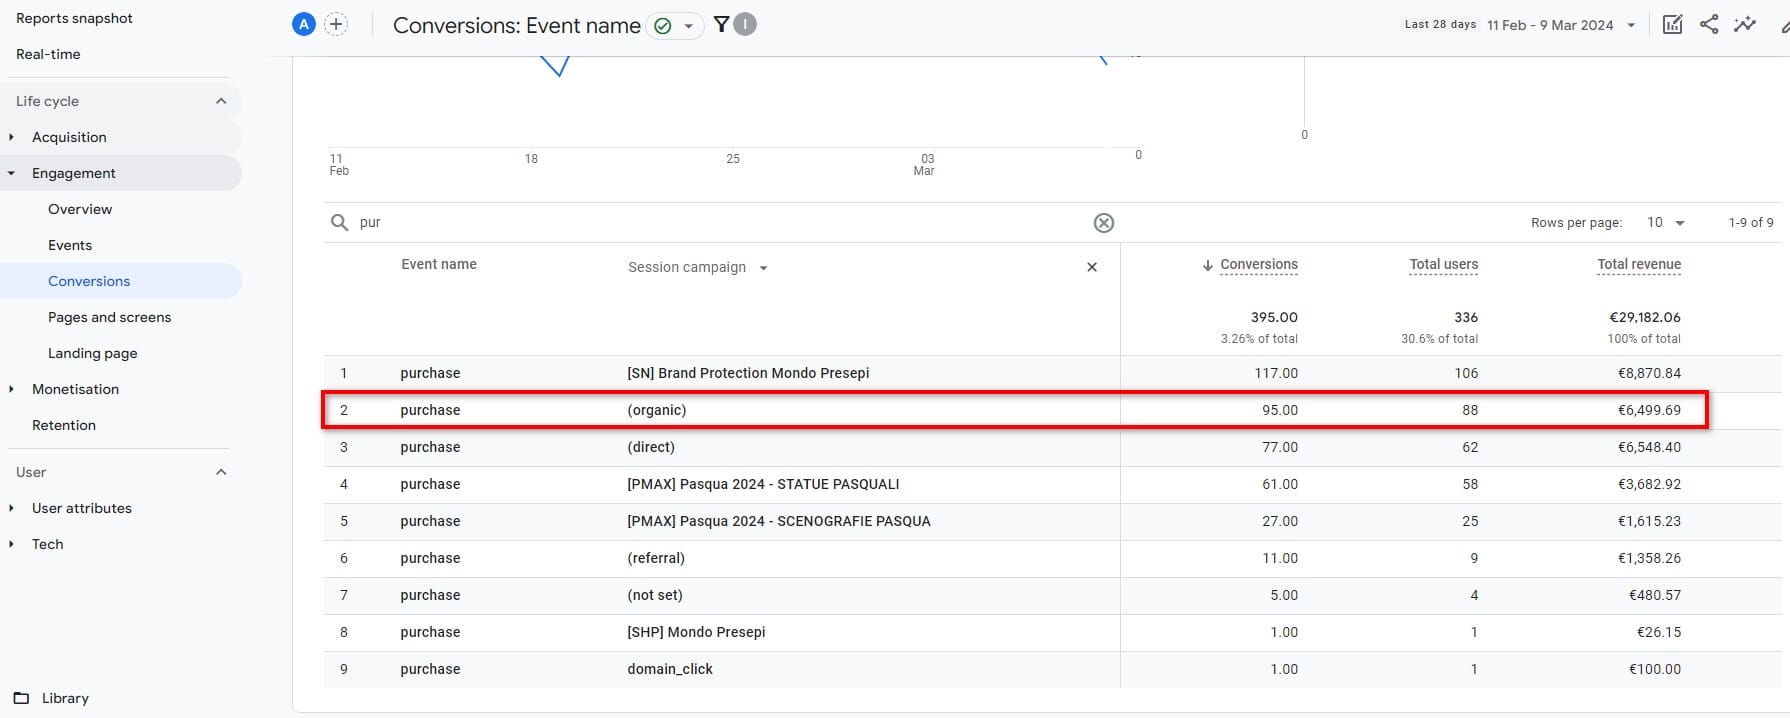
Task: Go to Pages and screens report
Action: (109, 317)
